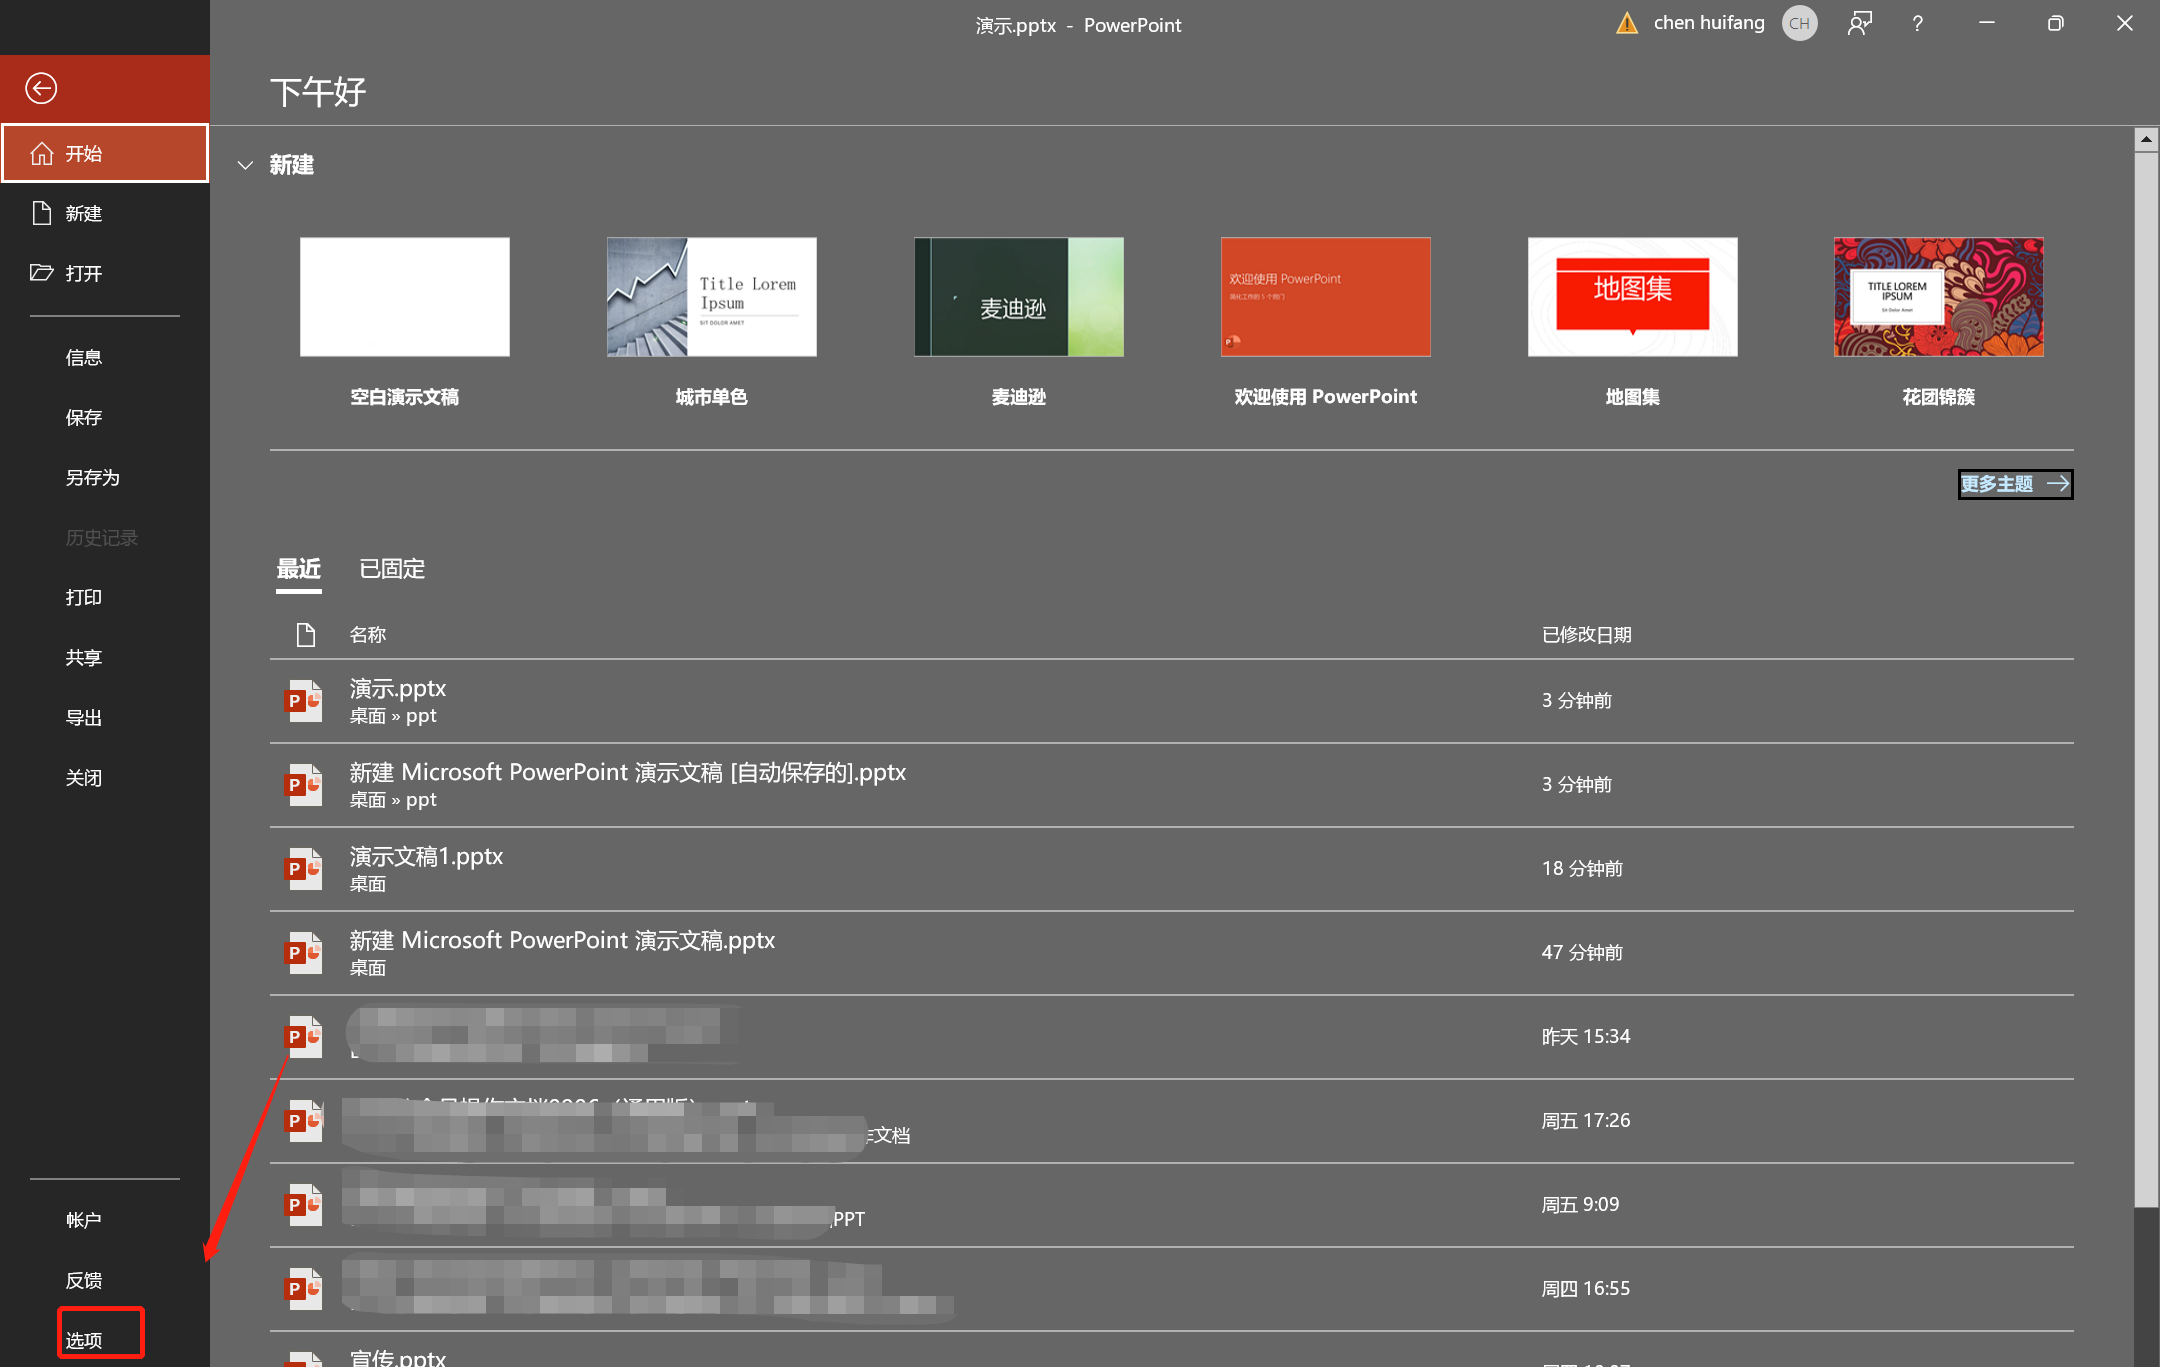Click the 周四 16:55 date cell
The image size is (2160, 1367).
click(x=1586, y=1289)
